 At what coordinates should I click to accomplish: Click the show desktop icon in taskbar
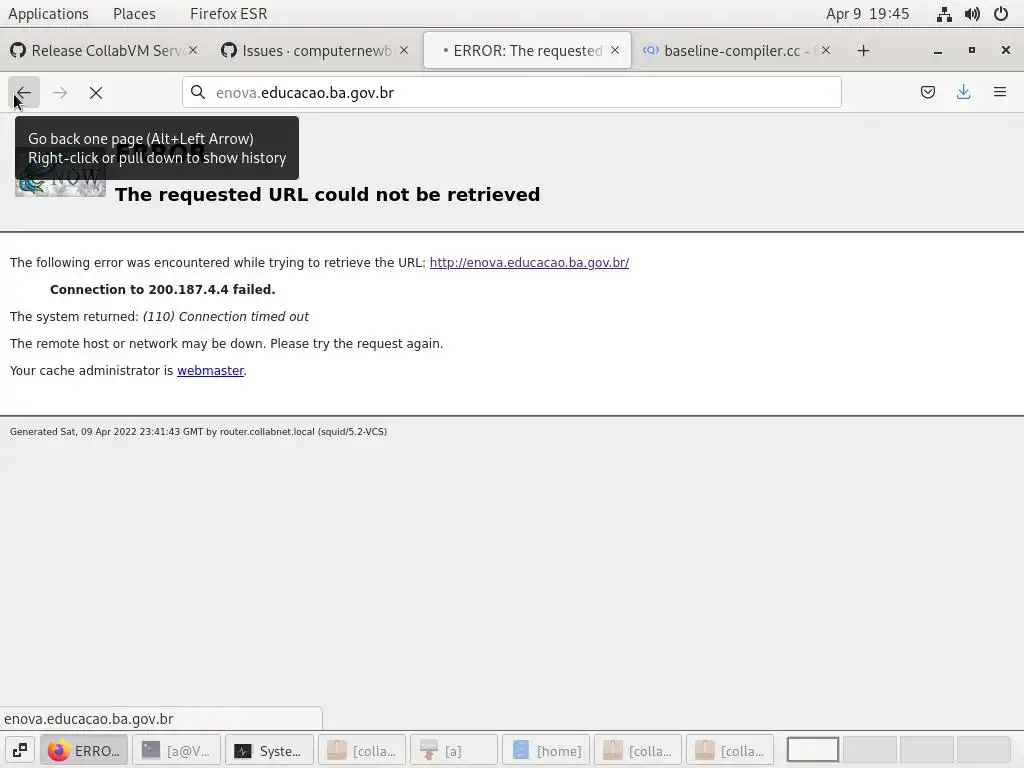click(x=20, y=750)
